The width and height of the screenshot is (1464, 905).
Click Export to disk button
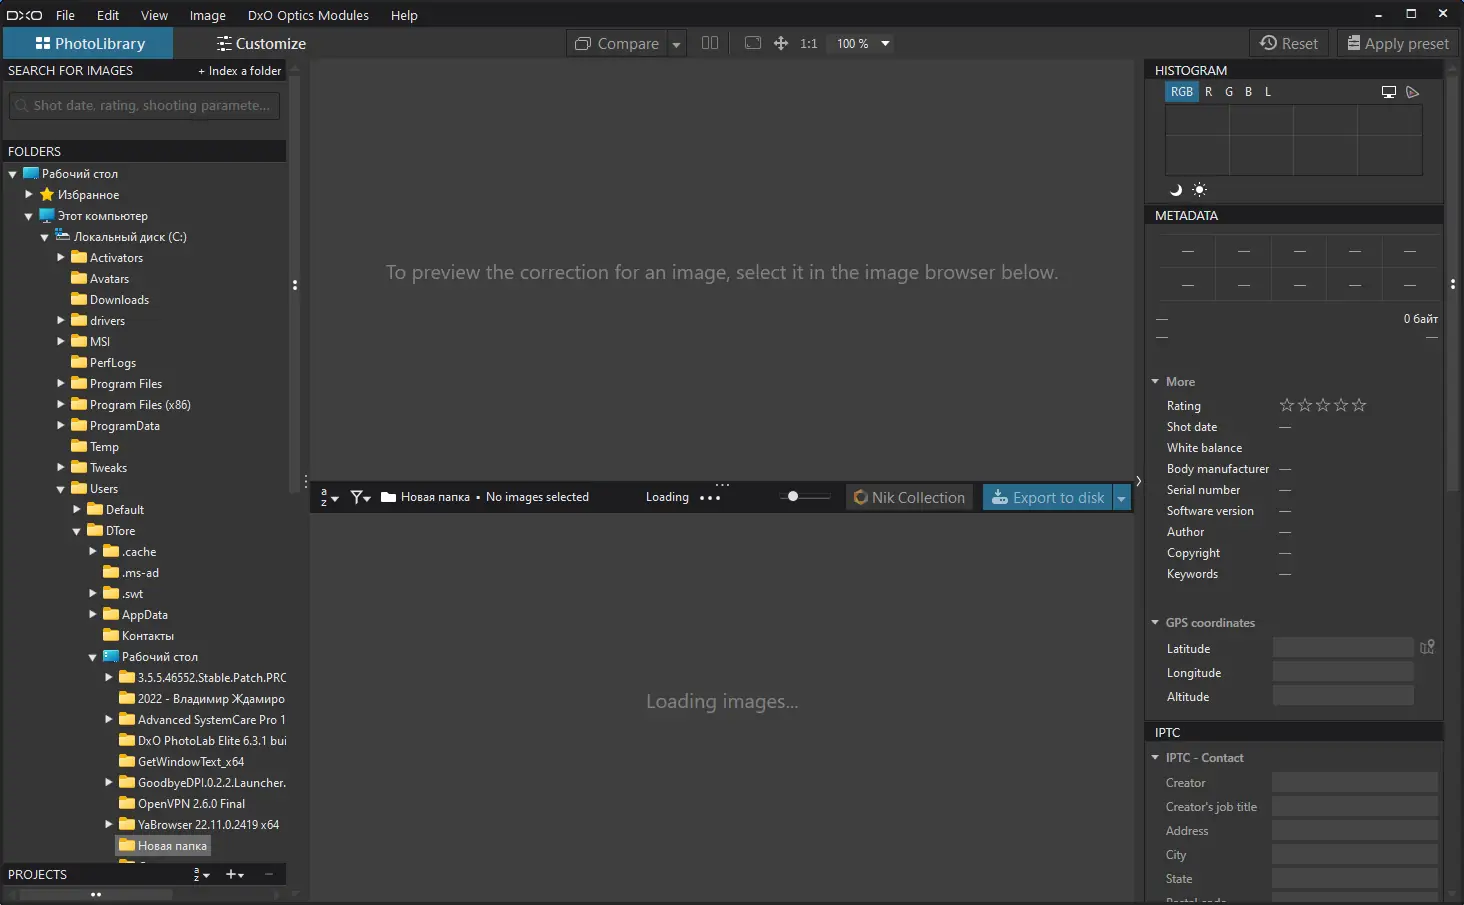point(1048,498)
